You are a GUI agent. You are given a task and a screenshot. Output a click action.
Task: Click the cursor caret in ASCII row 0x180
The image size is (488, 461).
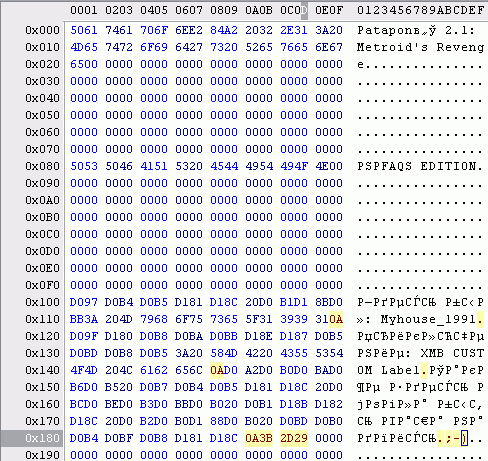click(464, 438)
